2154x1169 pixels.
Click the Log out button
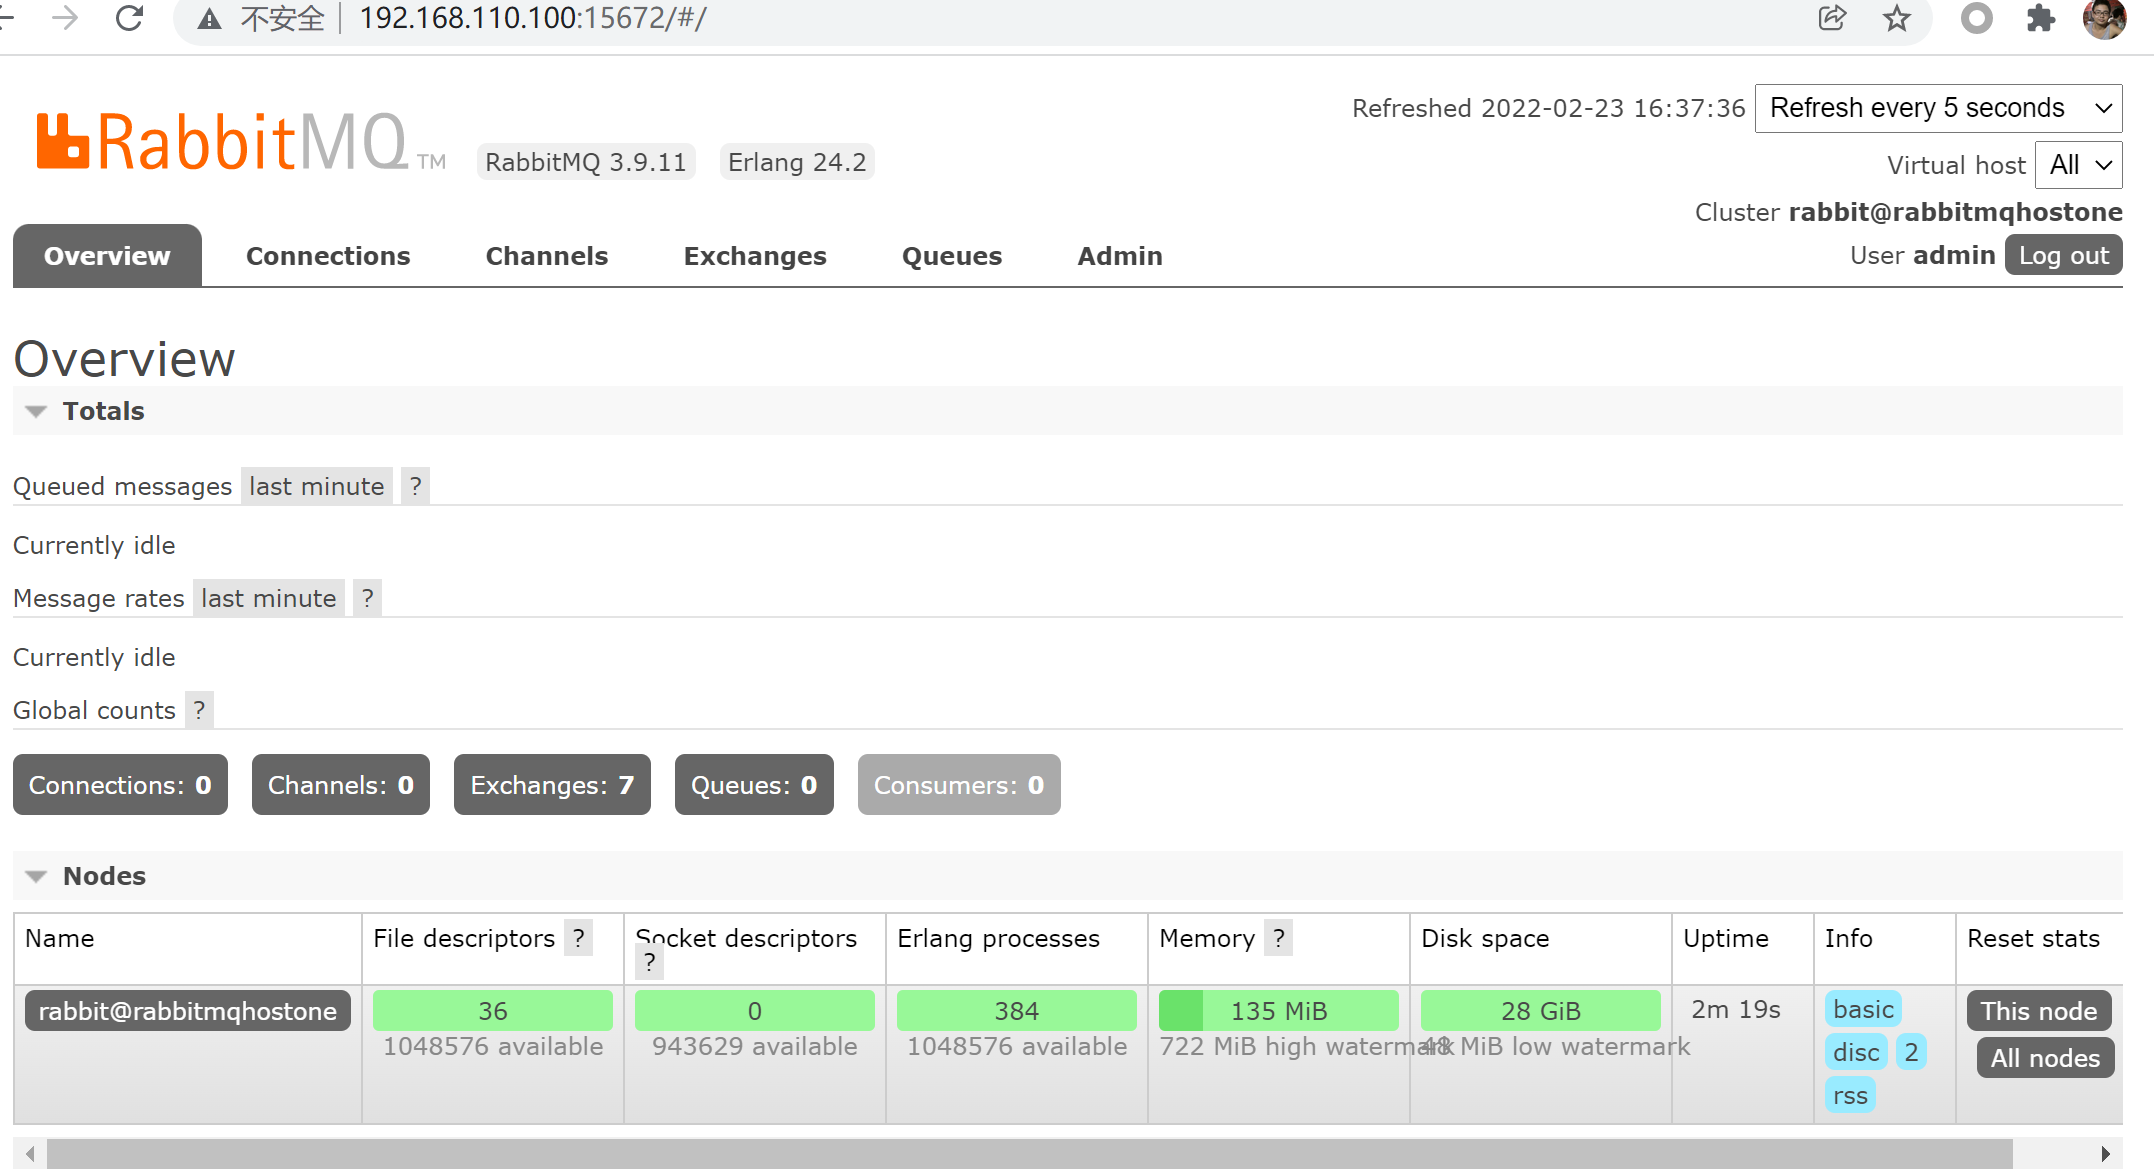[2062, 255]
